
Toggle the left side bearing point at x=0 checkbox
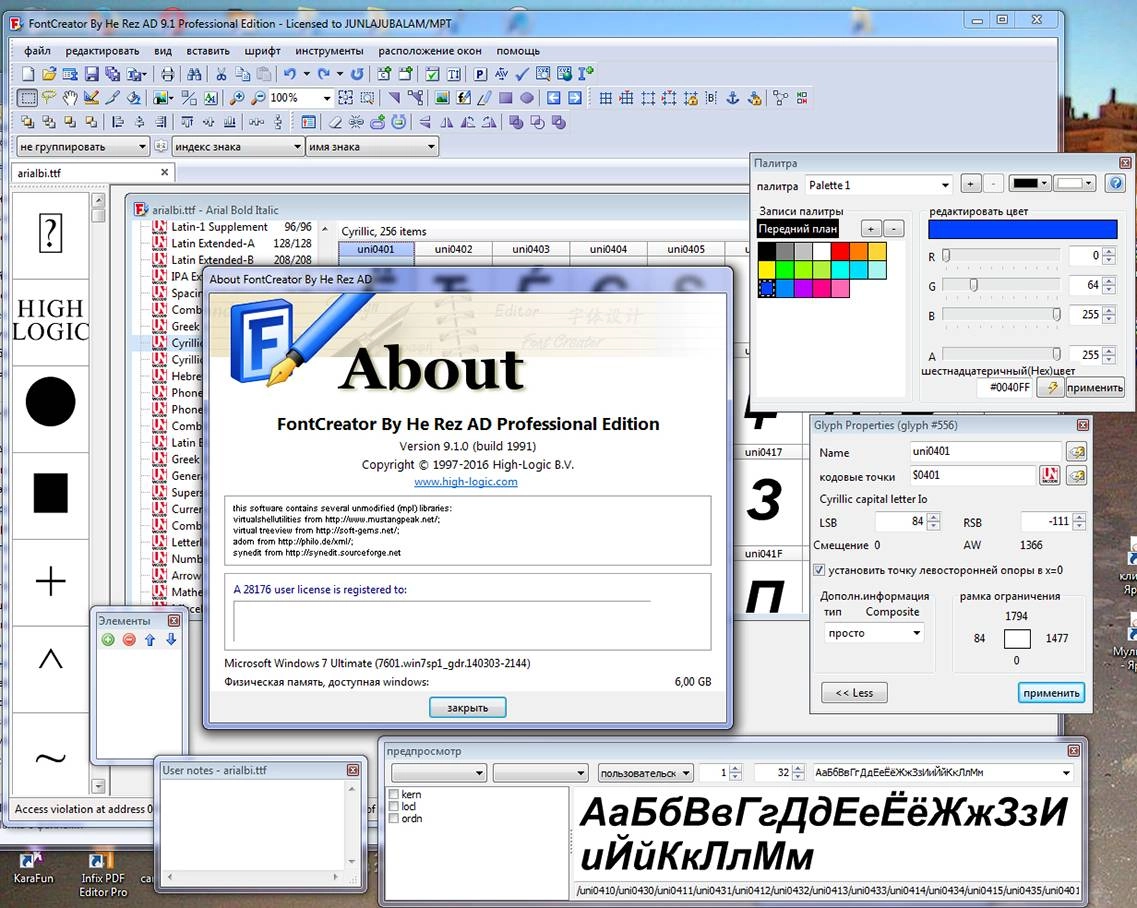tap(819, 570)
